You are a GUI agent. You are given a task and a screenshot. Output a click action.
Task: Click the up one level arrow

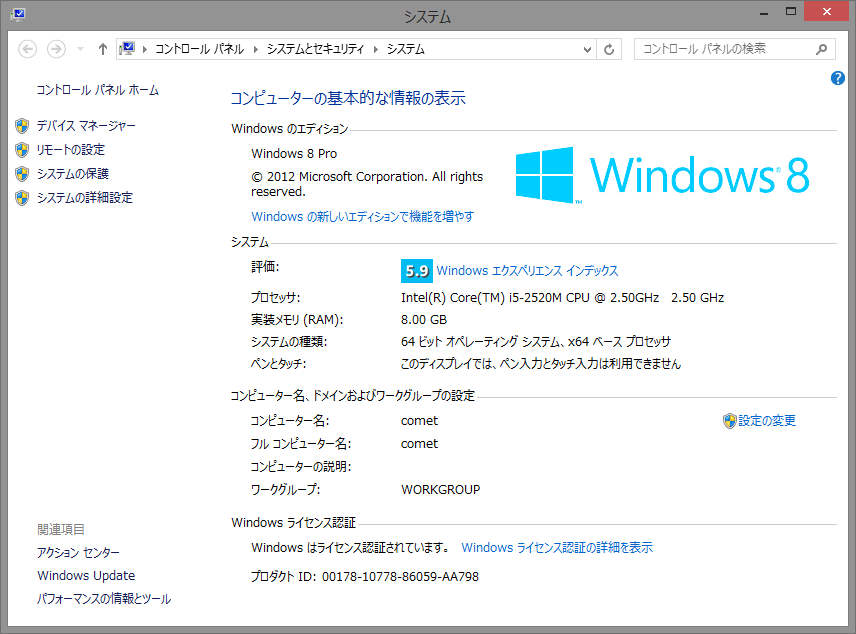(x=103, y=49)
